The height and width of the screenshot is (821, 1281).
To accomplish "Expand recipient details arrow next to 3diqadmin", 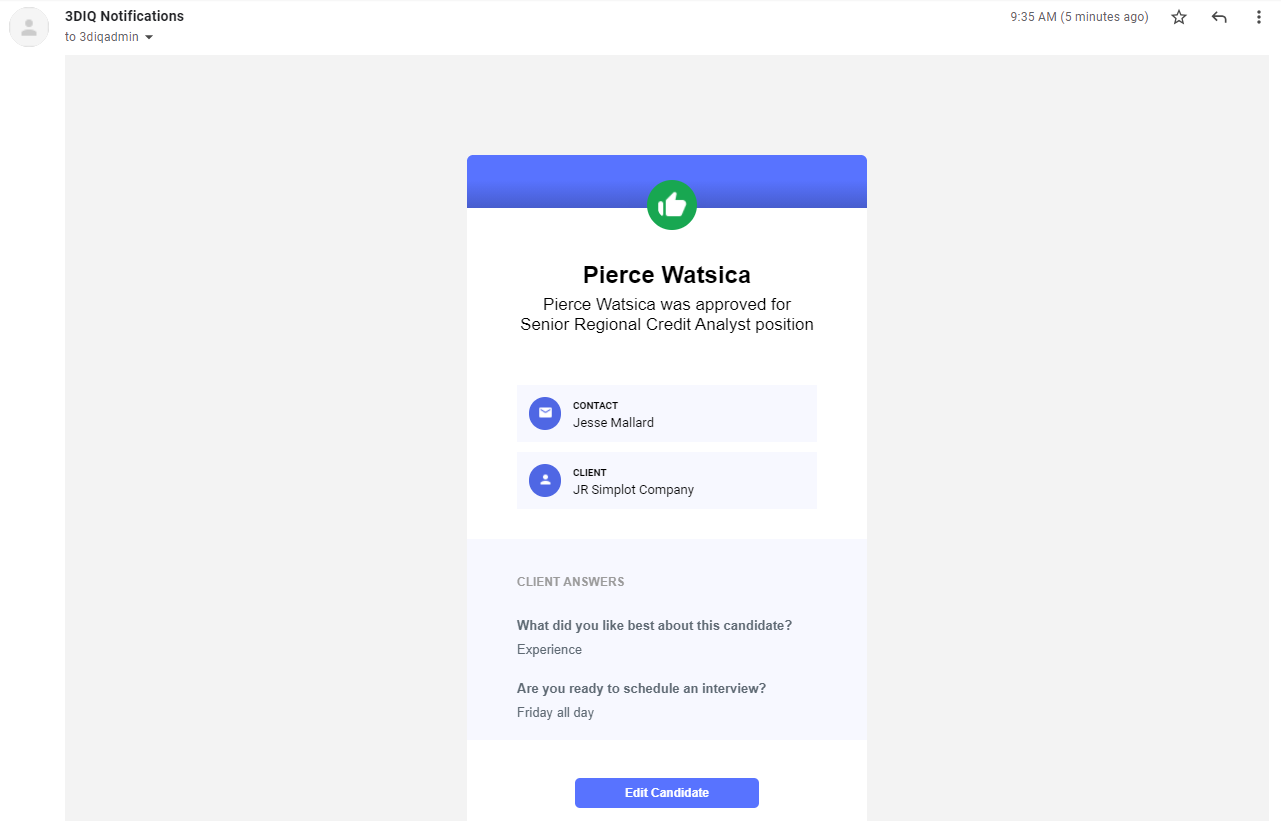I will (x=149, y=38).
